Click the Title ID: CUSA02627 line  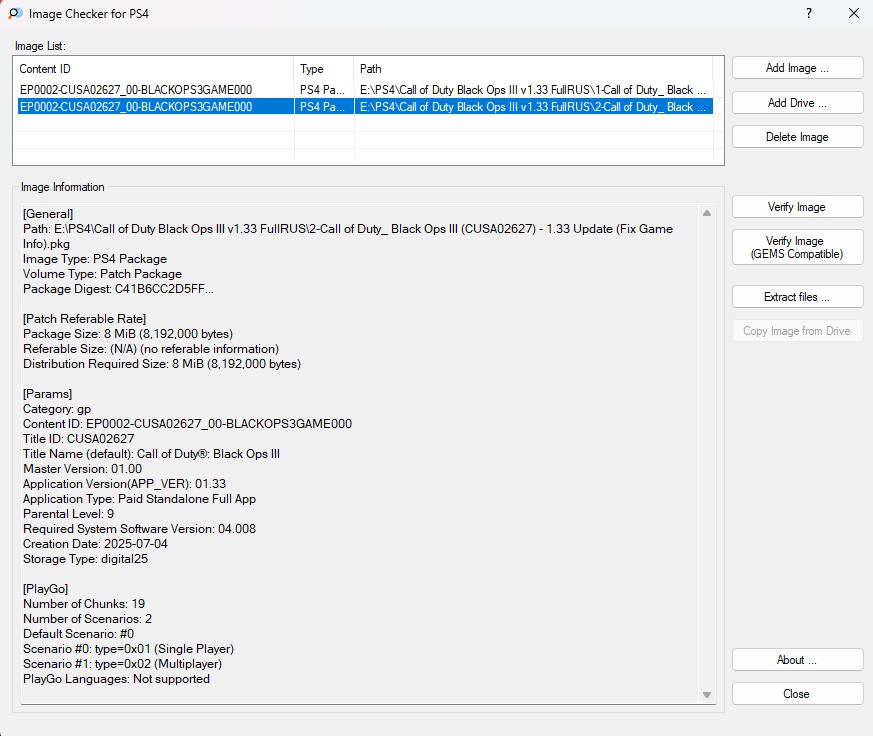(79, 439)
